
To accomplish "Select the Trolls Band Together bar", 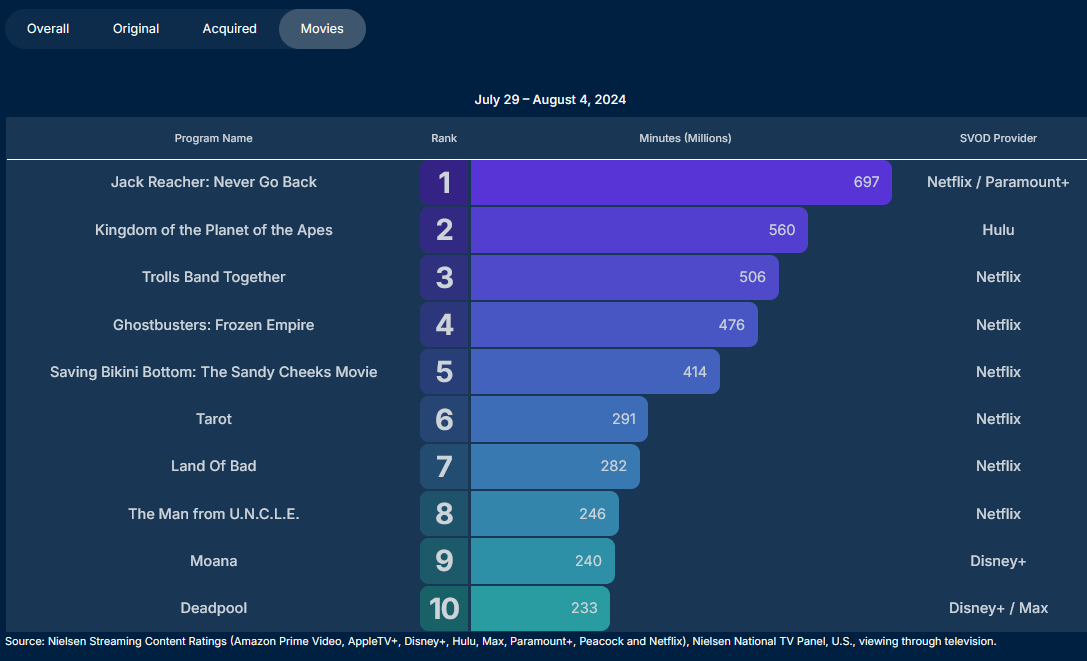I will (624, 277).
